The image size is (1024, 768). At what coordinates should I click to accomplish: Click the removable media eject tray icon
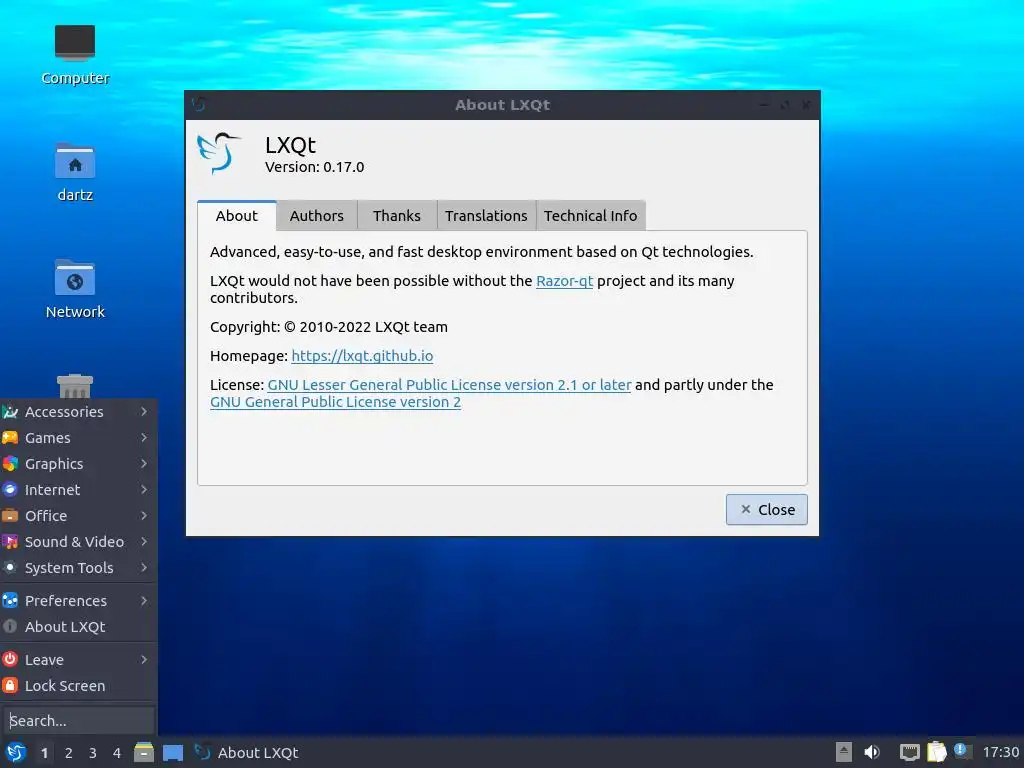844,752
